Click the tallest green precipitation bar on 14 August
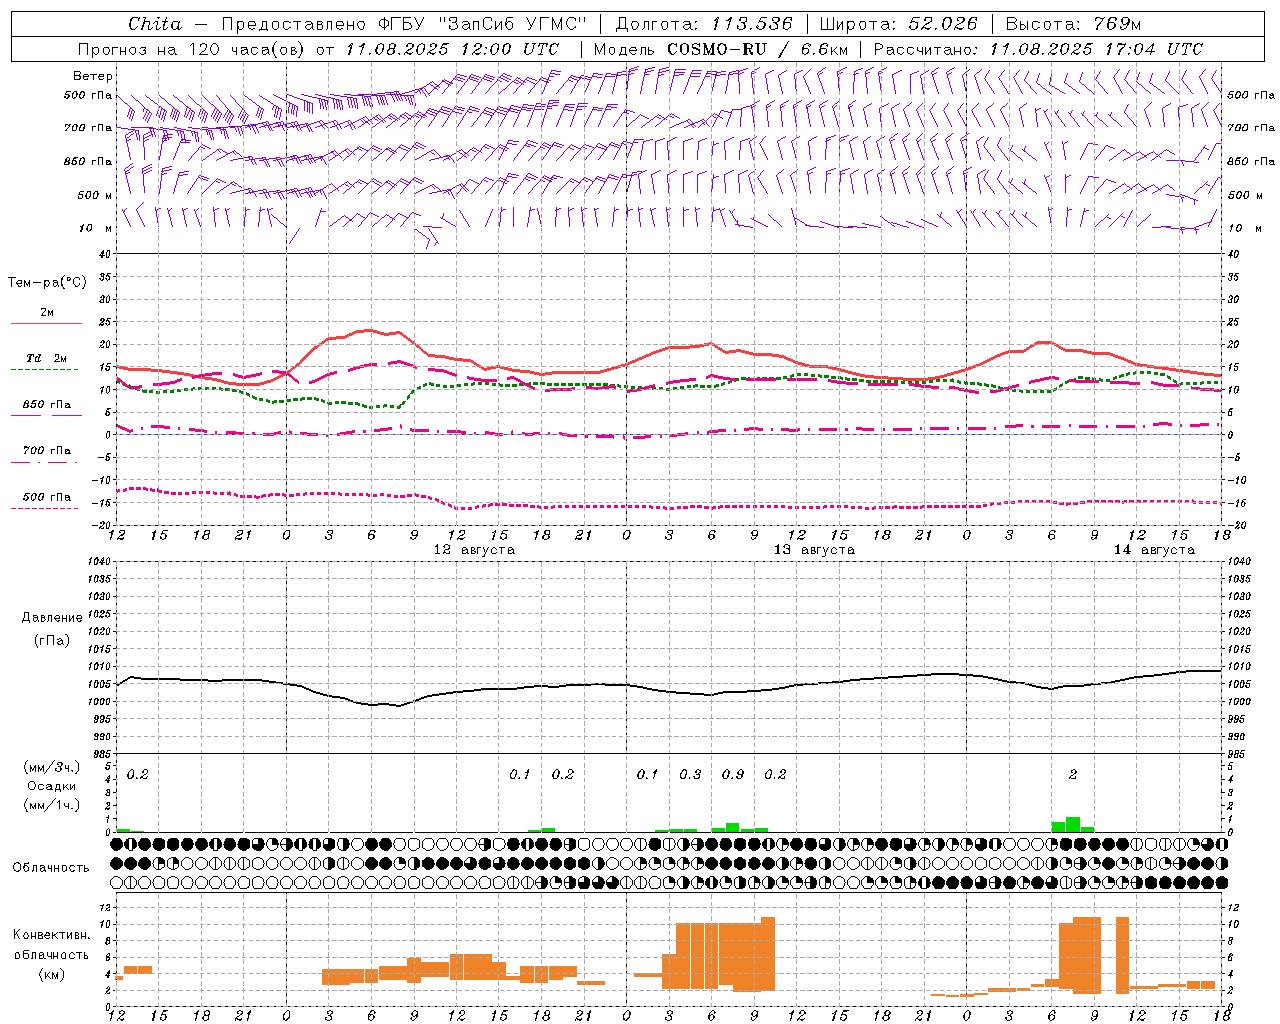This screenshot has height=1024, width=1280. click(x=1073, y=825)
